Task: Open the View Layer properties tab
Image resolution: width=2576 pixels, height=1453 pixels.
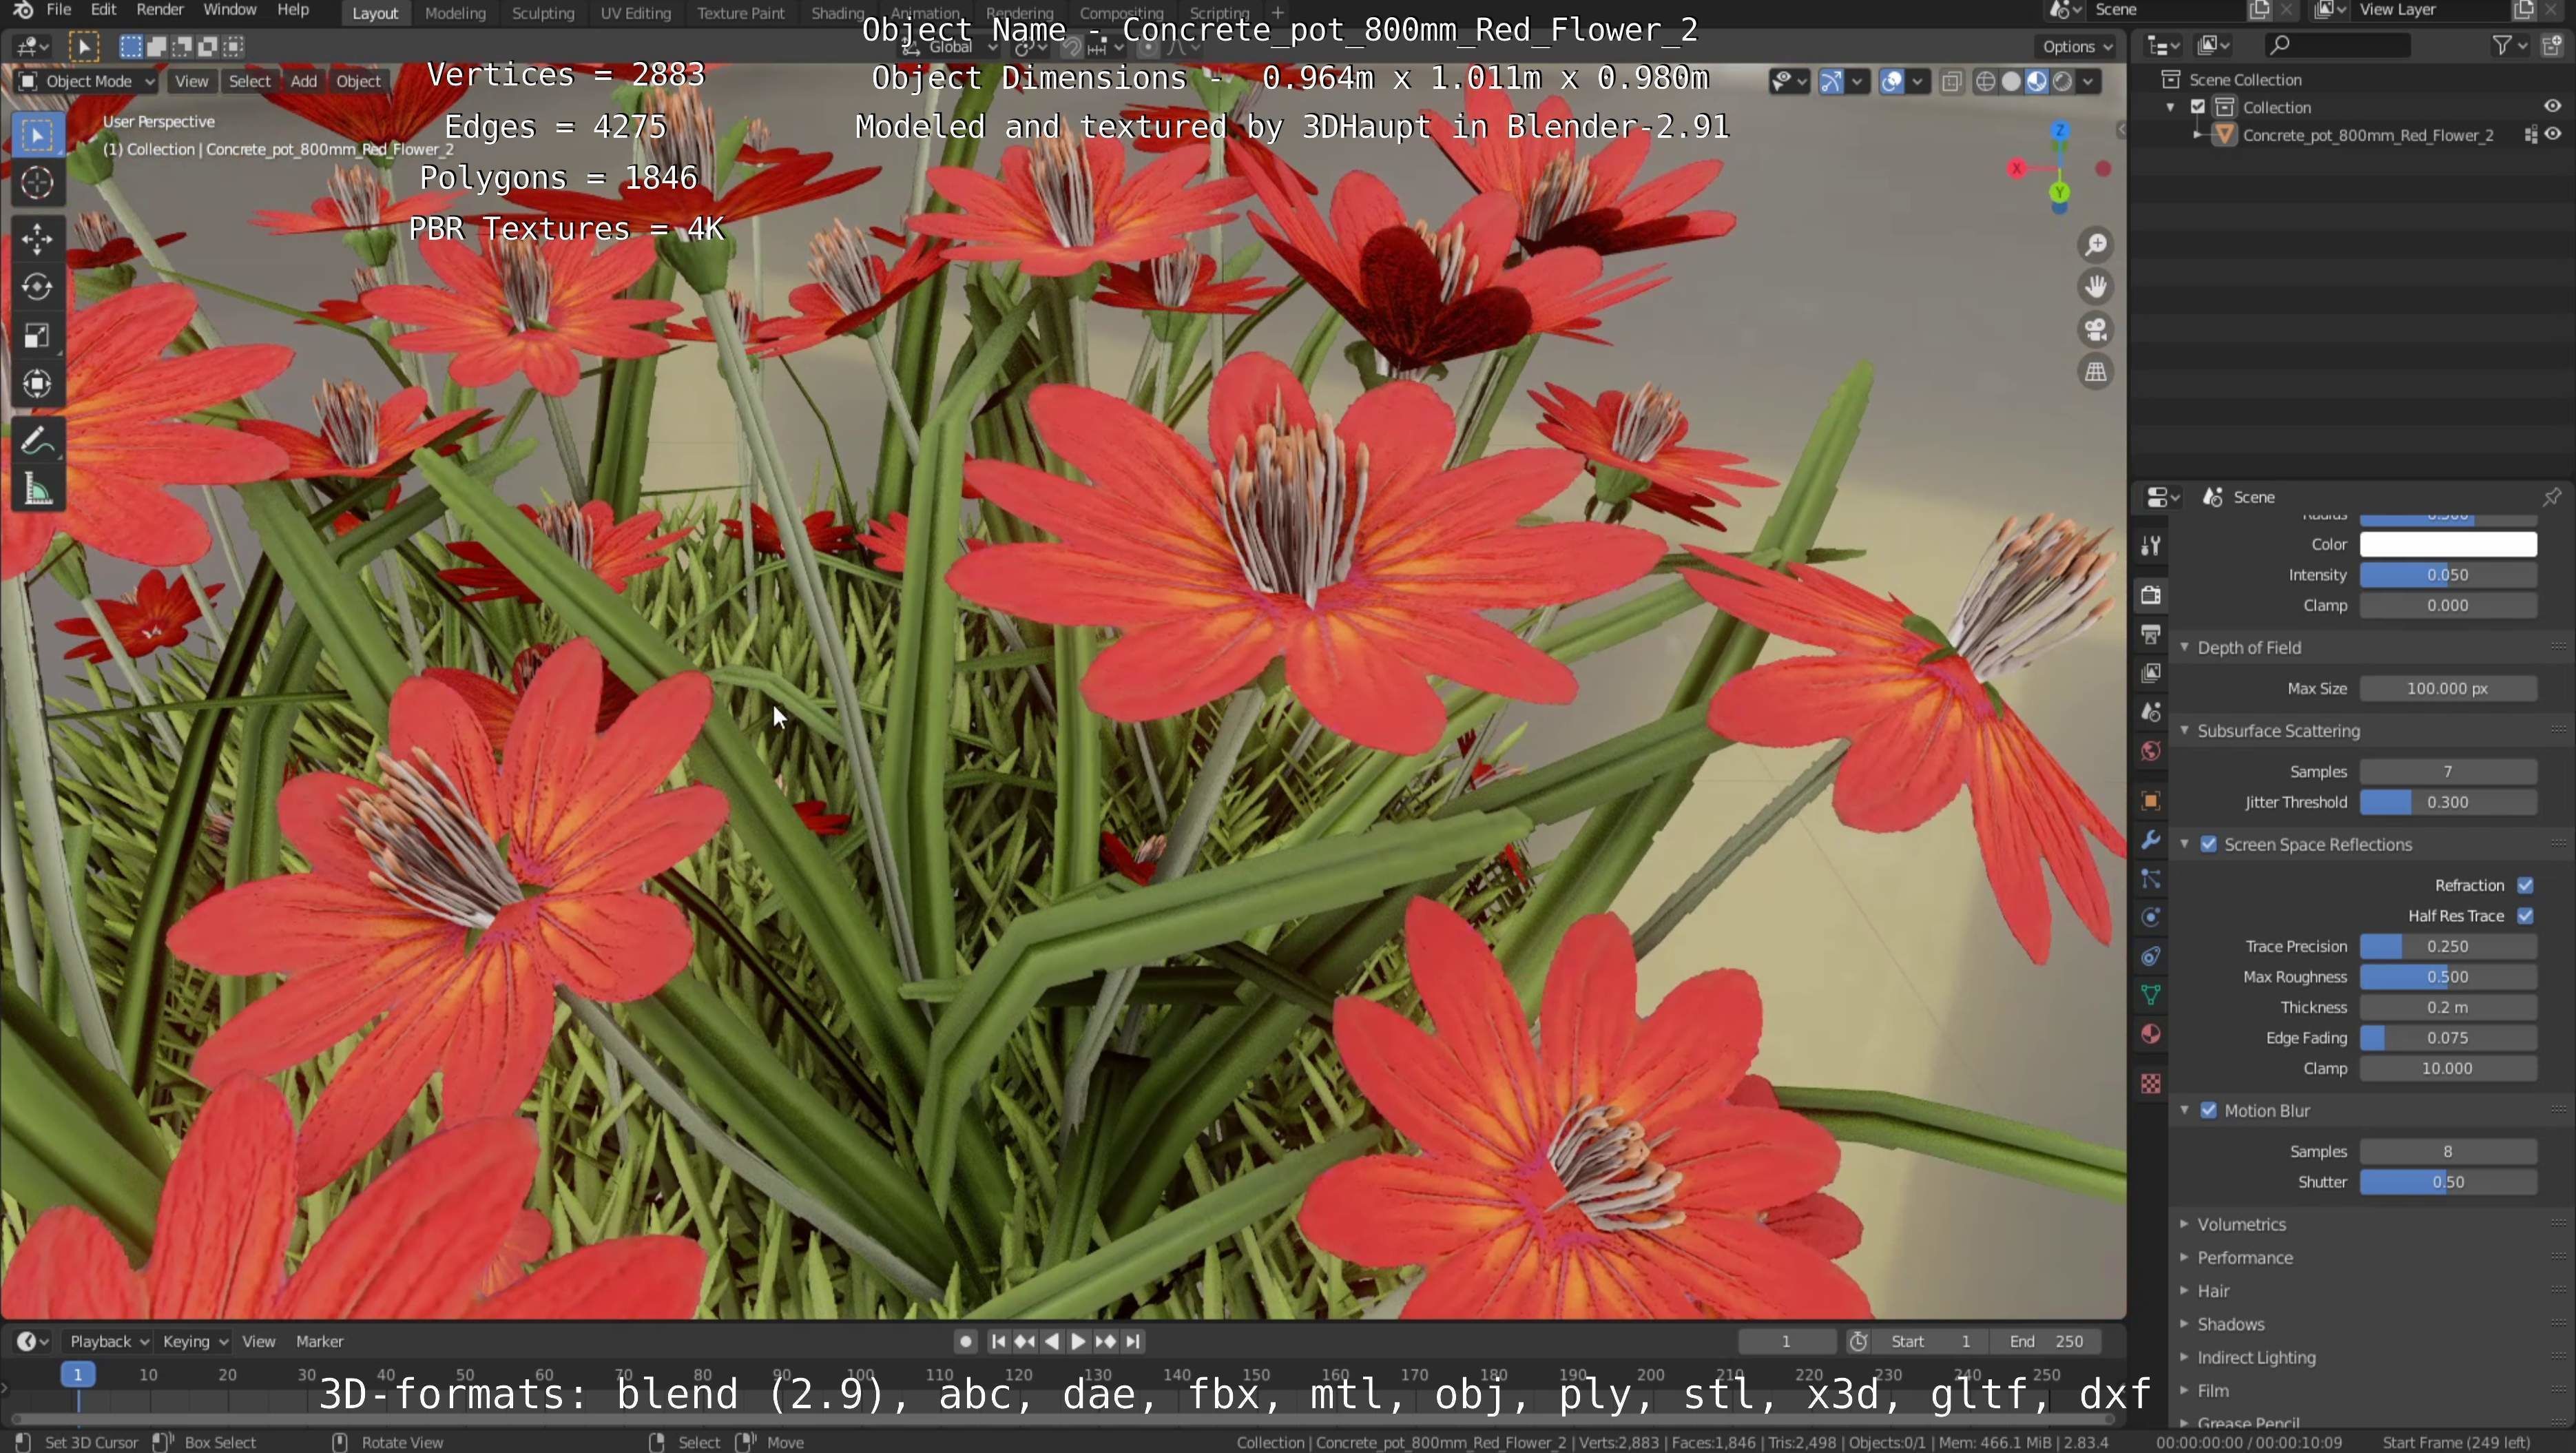Action: [2151, 673]
